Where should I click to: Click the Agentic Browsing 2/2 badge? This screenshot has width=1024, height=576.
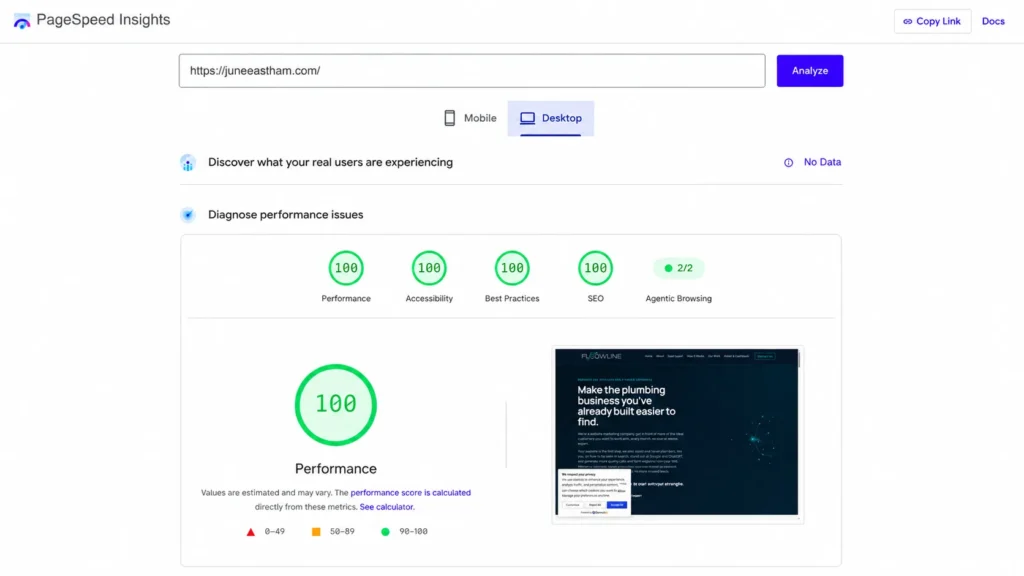coord(678,268)
